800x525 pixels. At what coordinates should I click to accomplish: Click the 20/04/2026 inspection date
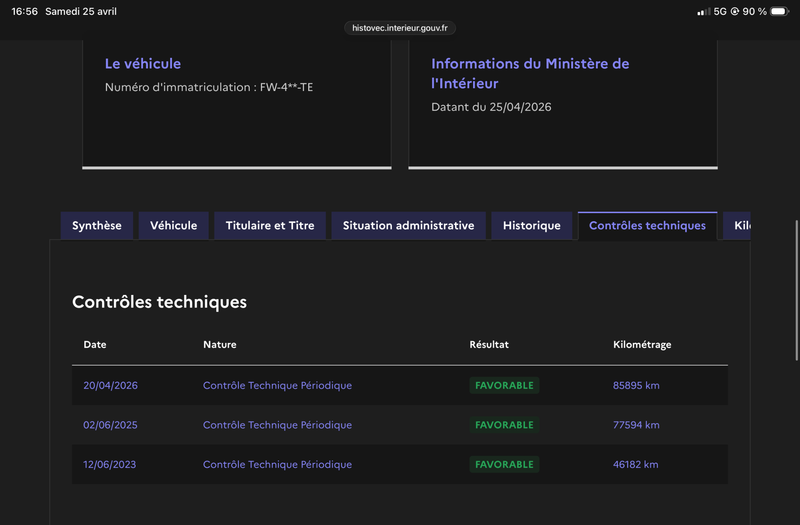click(110, 385)
